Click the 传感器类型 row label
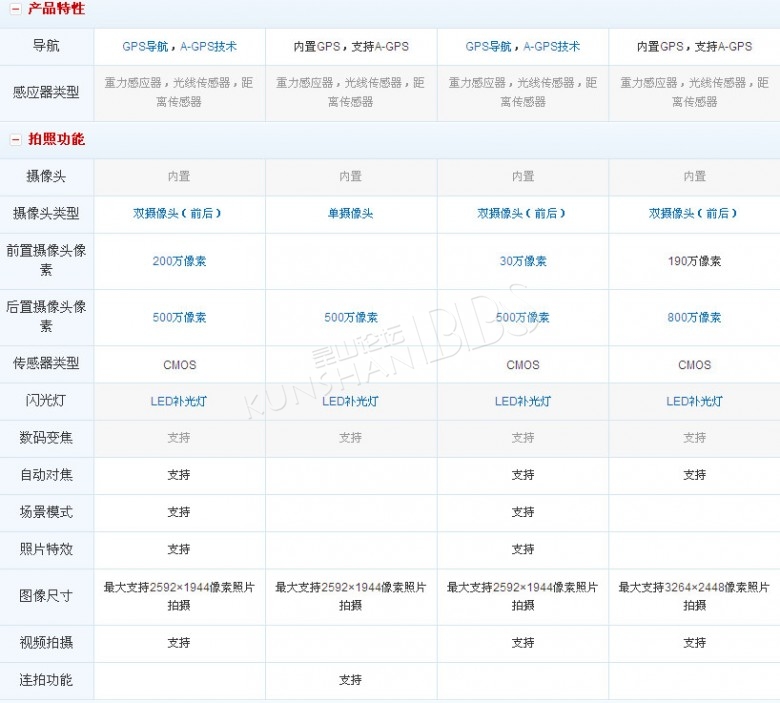 [x=46, y=363]
